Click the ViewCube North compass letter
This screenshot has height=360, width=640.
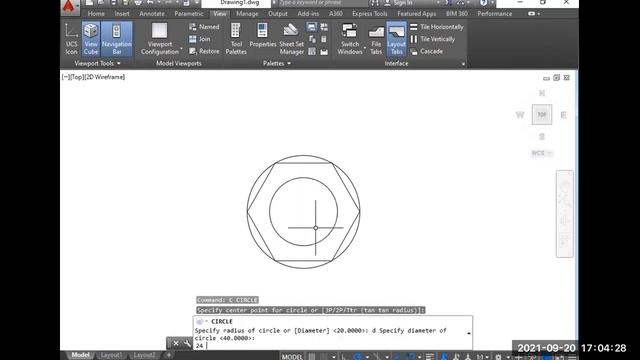pos(542,93)
